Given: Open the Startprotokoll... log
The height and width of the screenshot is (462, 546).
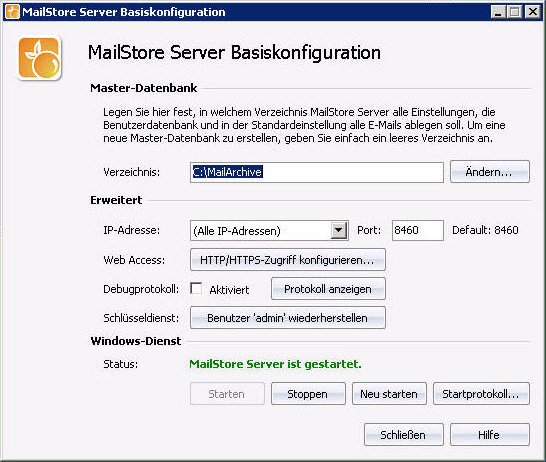Looking at the screenshot, I should (x=481, y=394).
